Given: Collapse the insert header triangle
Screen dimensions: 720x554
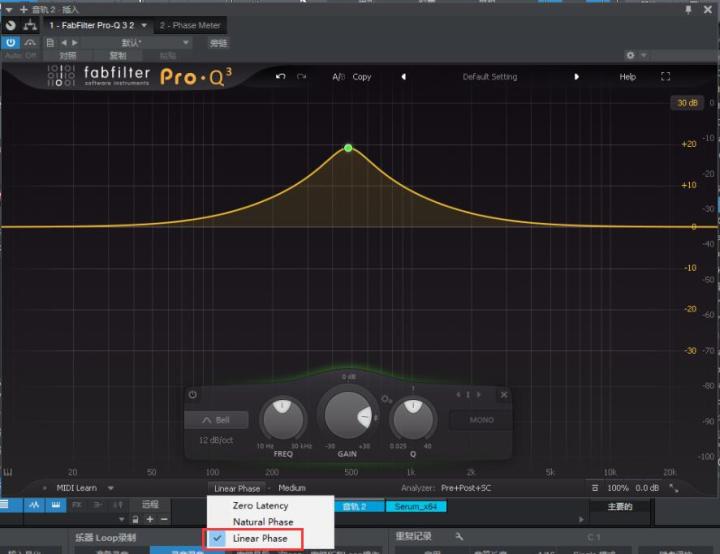Looking at the screenshot, I should click(x=9, y=10).
